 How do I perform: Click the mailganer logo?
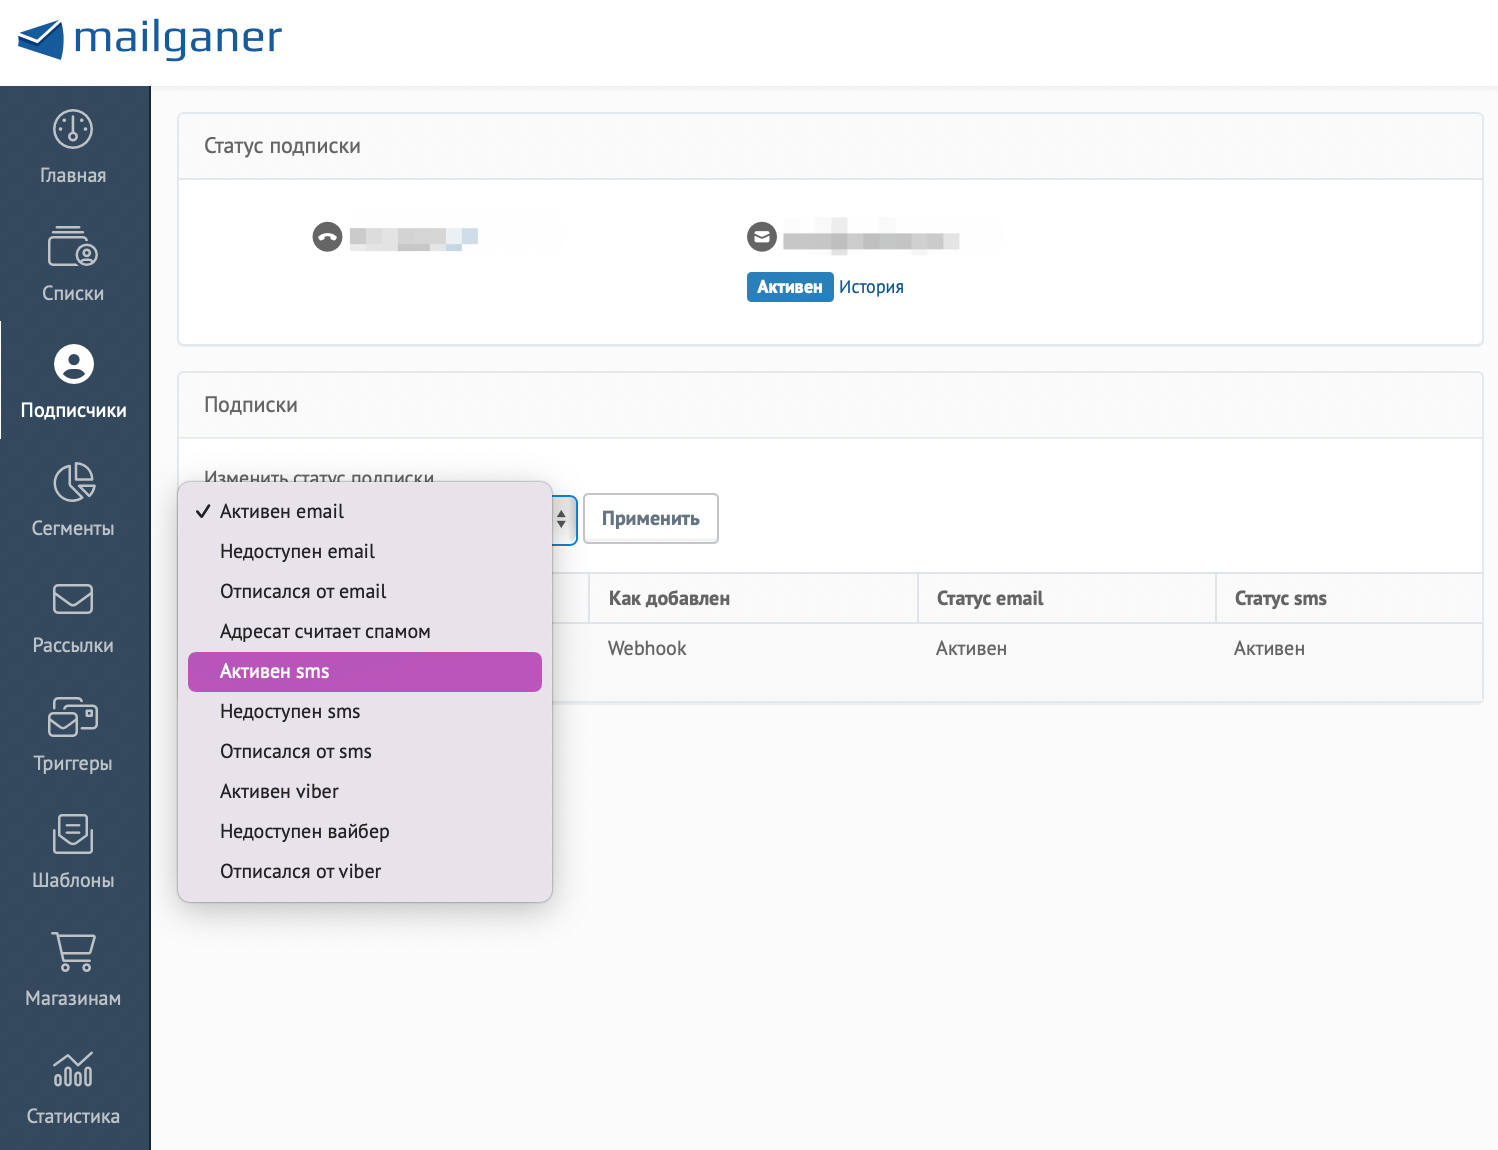[x=150, y=39]
